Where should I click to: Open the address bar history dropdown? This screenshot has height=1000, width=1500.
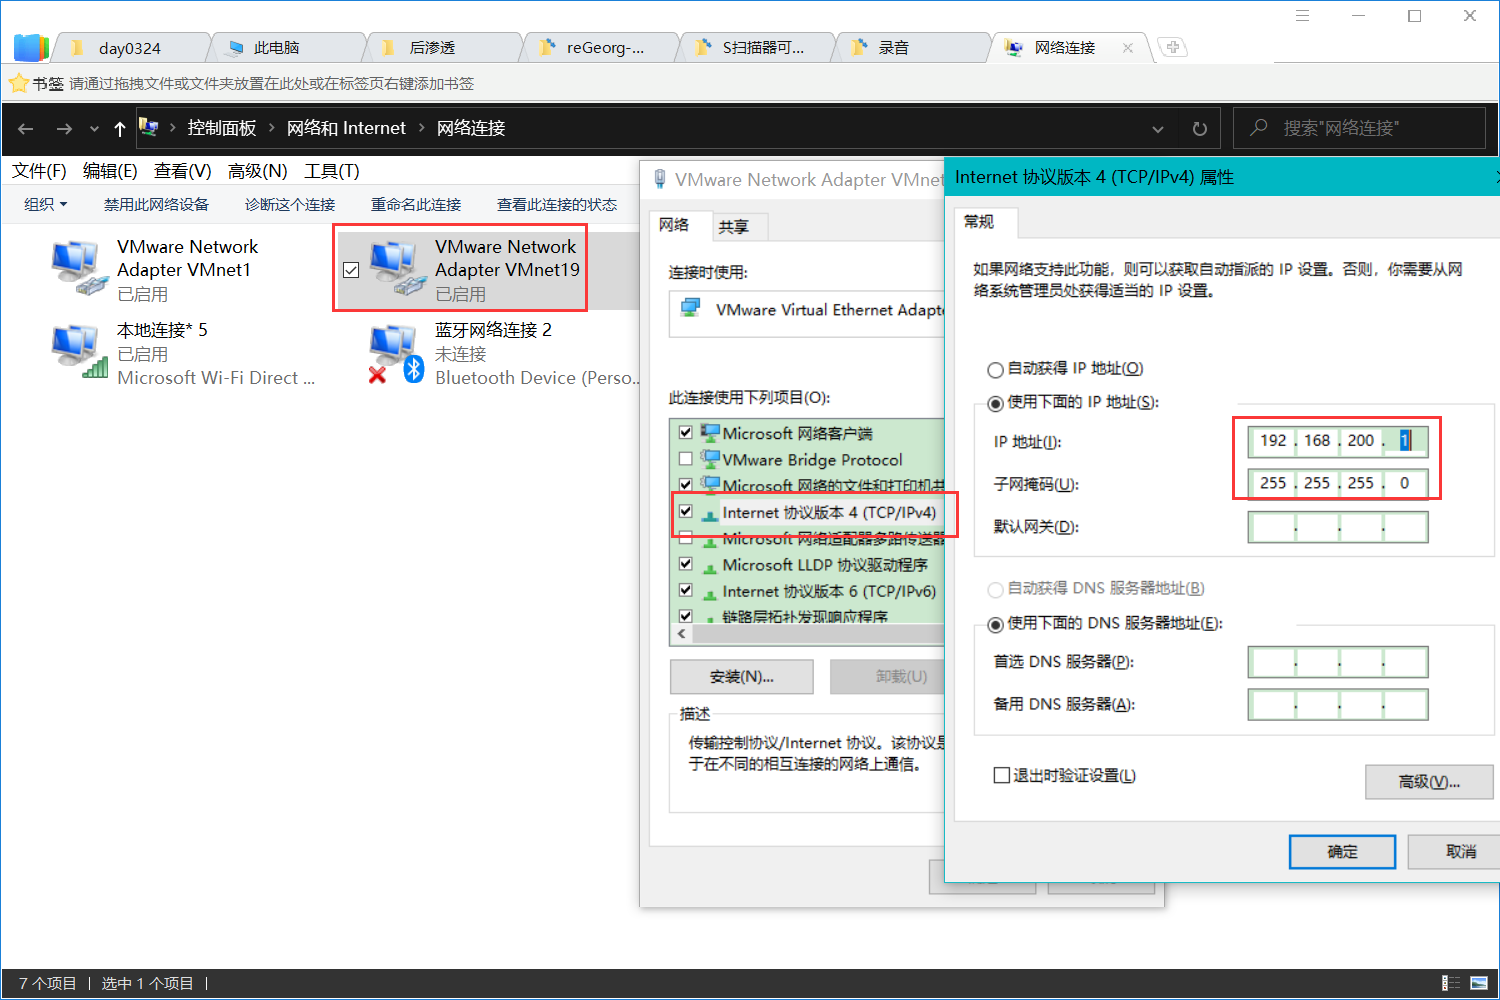[x=1157, y=128]
